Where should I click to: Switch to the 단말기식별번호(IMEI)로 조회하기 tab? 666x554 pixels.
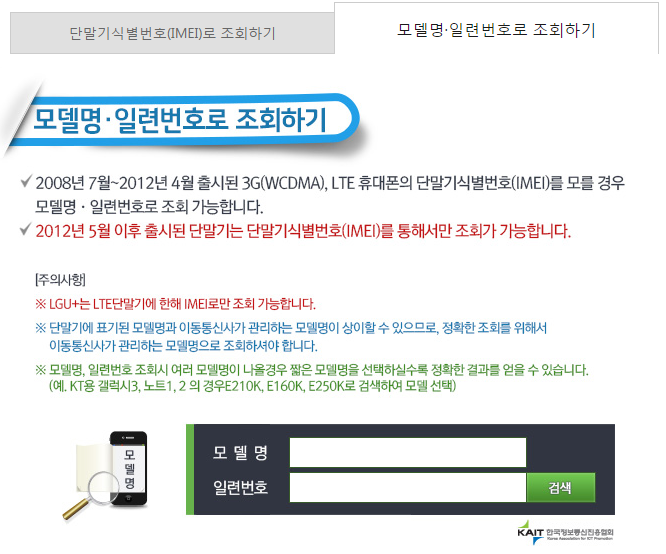click(x=172, y=33)
